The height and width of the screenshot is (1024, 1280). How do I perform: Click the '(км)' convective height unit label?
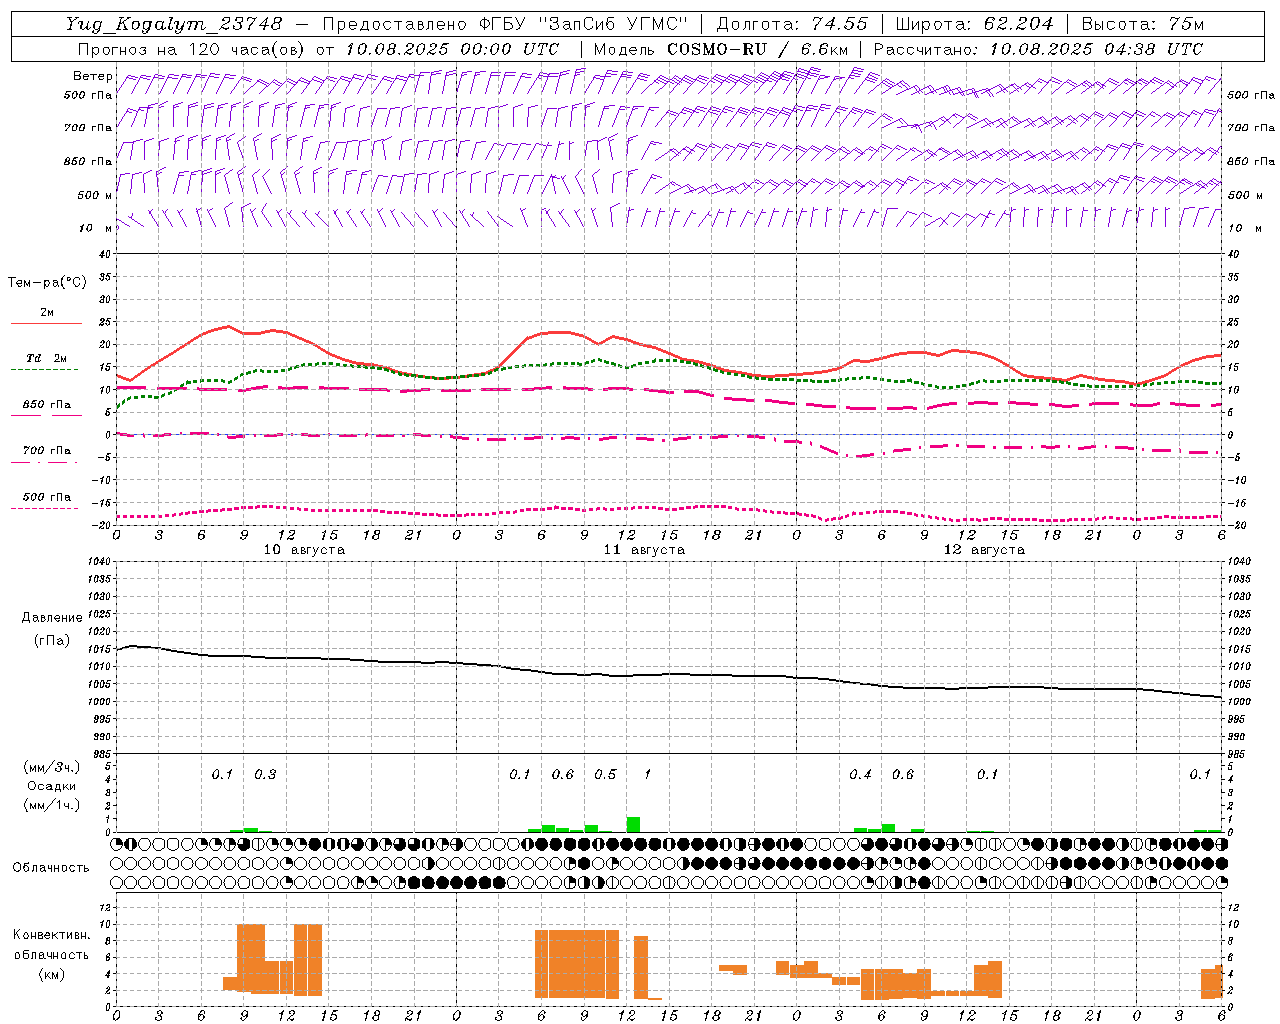[x=51, y=974]
